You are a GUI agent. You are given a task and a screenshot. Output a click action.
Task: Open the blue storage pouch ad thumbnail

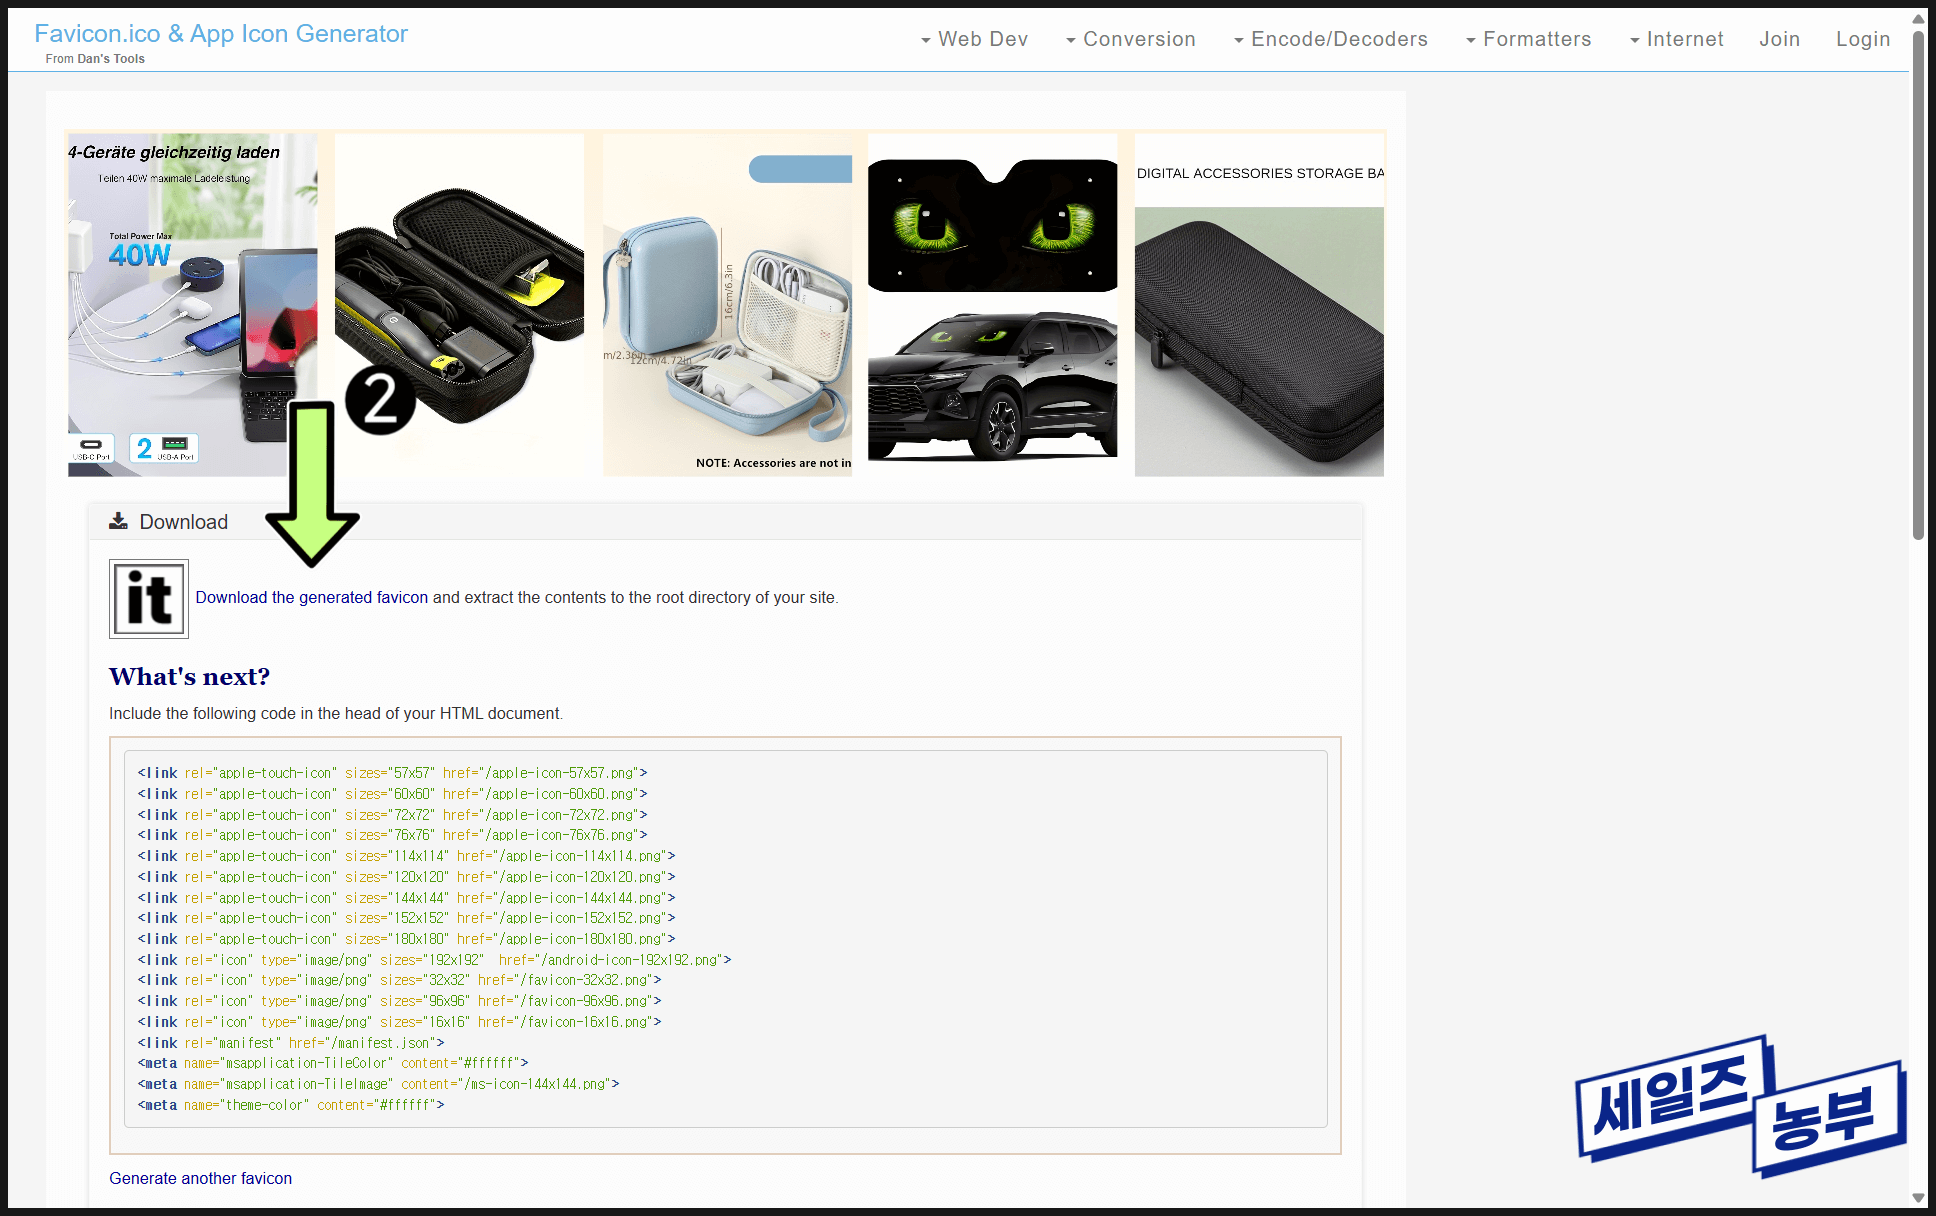pos(727,304)
